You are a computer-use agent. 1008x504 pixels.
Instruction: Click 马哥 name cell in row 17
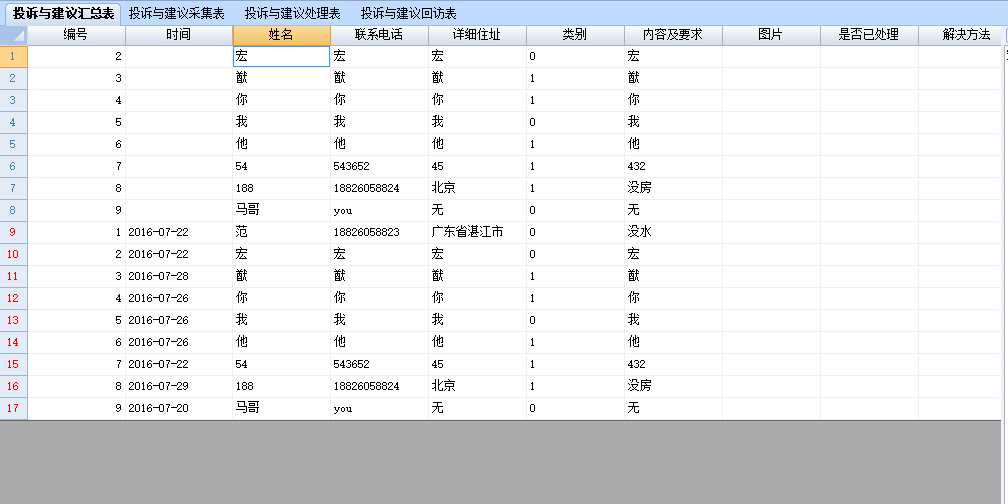point(282,408)
